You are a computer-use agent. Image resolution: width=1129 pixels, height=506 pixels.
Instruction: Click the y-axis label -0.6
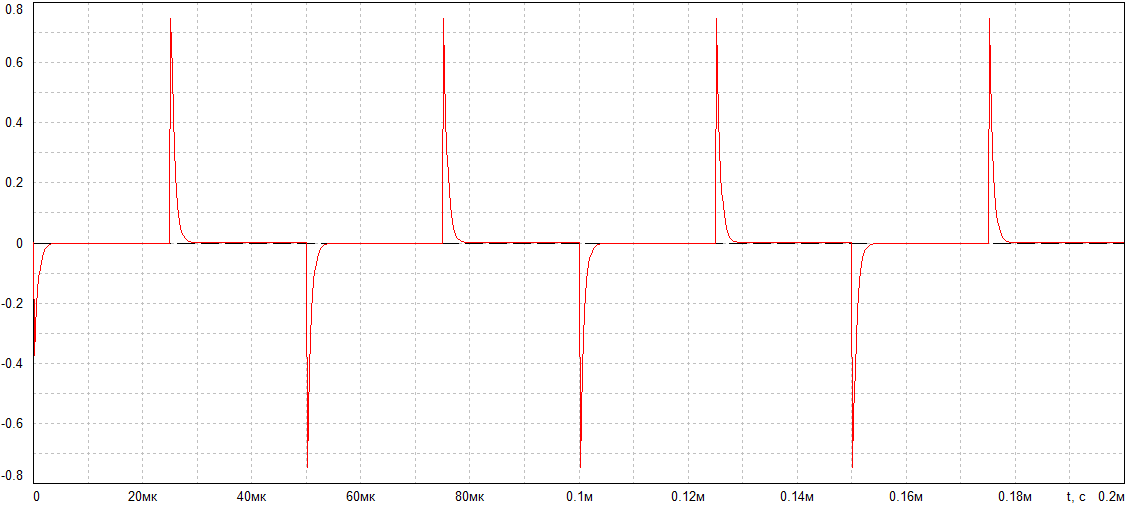[12, 423]
